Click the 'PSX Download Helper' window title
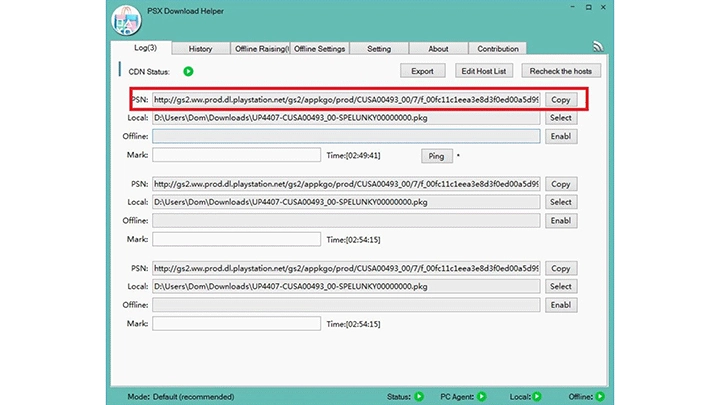Screen dimensions: 720x405 (x=186, y=11)
